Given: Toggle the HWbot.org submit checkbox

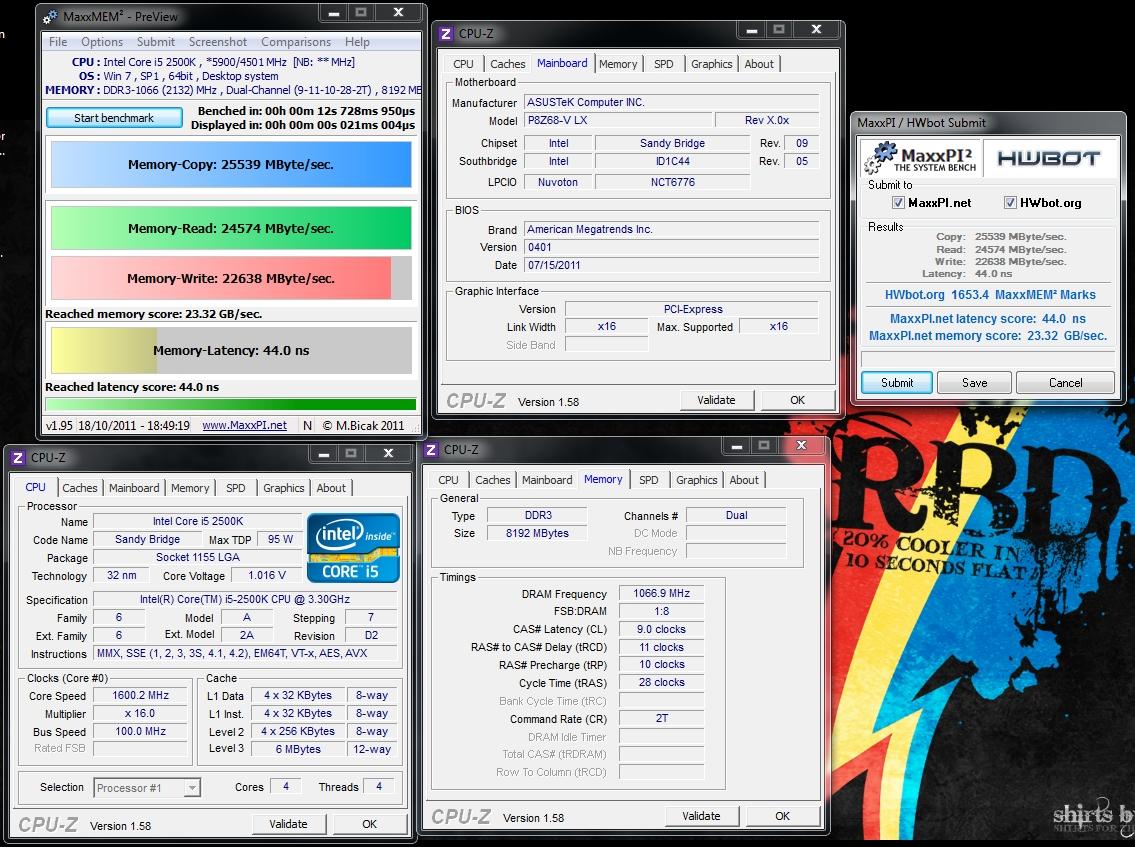Looking at the screenshot, I should (x=1010, y=203).
